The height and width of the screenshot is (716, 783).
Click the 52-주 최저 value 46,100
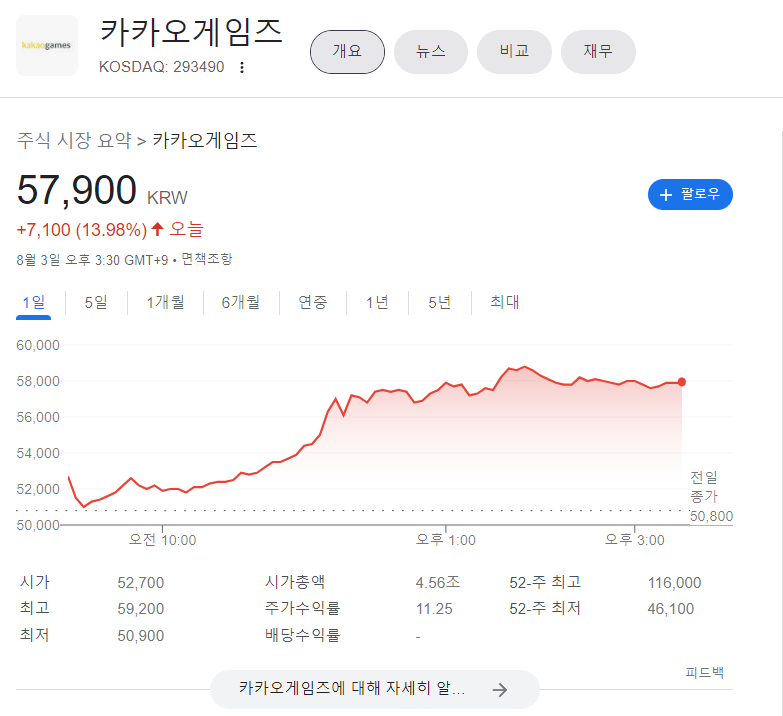click(x=671, y=609)
